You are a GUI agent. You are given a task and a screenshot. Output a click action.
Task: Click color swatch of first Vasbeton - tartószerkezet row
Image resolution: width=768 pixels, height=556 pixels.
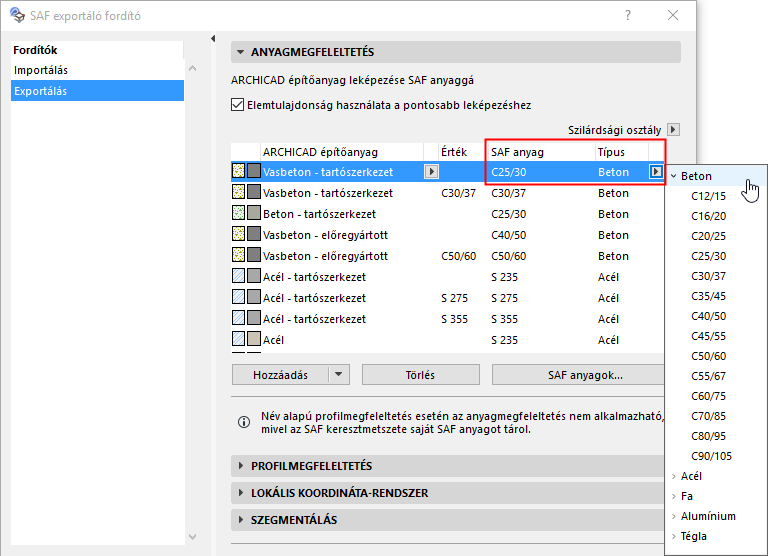pos(254,171)
